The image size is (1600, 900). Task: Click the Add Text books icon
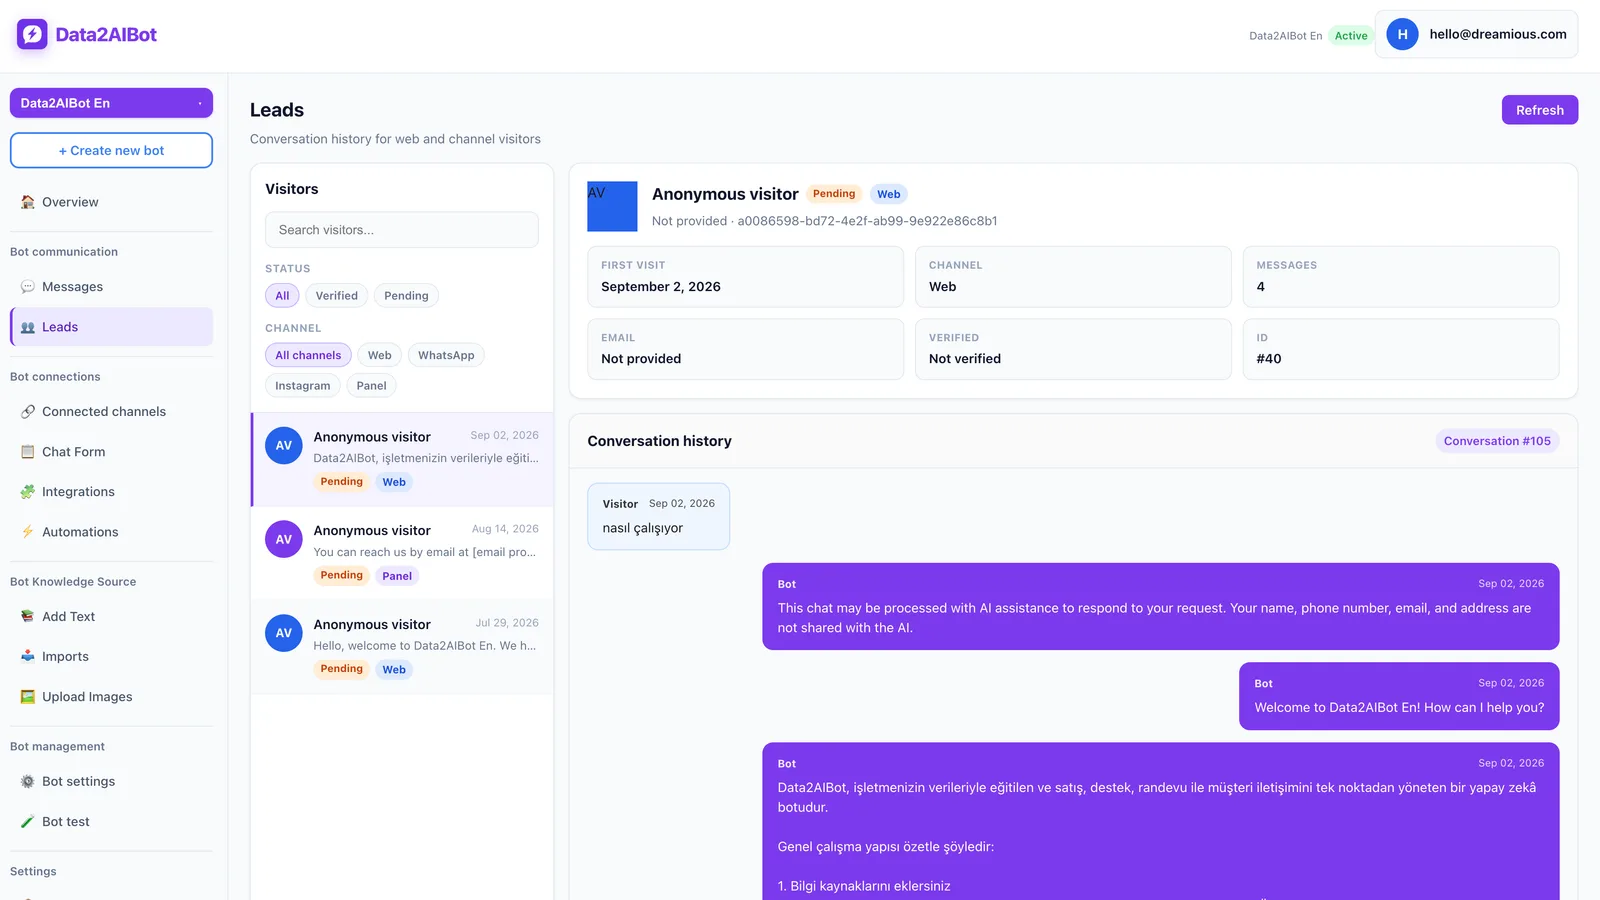[28, 617]
